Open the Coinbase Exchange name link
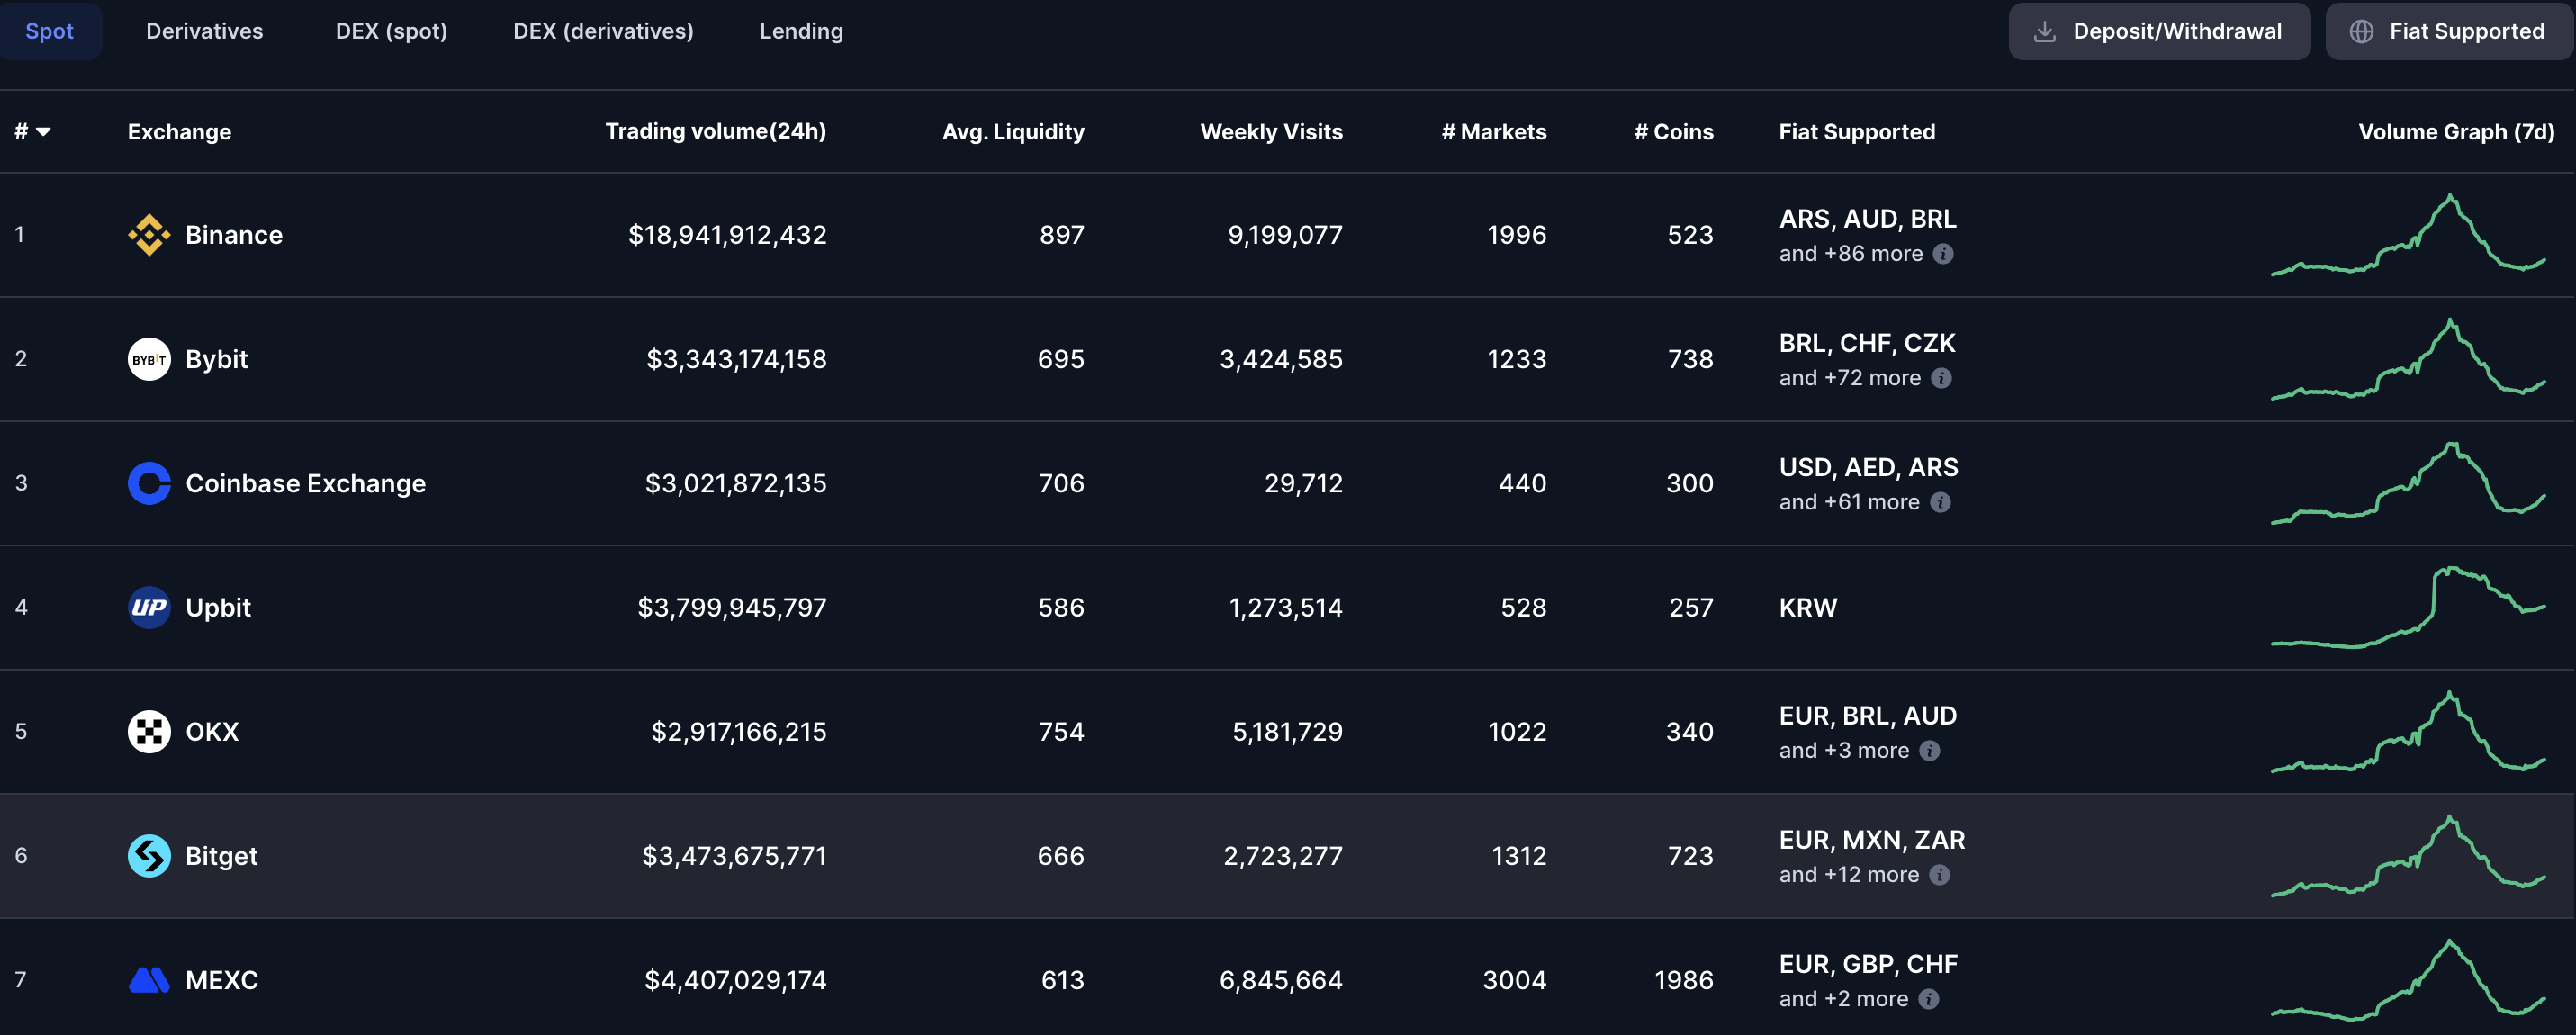This screenshot has width=2576, height=1035. tap(305, 483)
